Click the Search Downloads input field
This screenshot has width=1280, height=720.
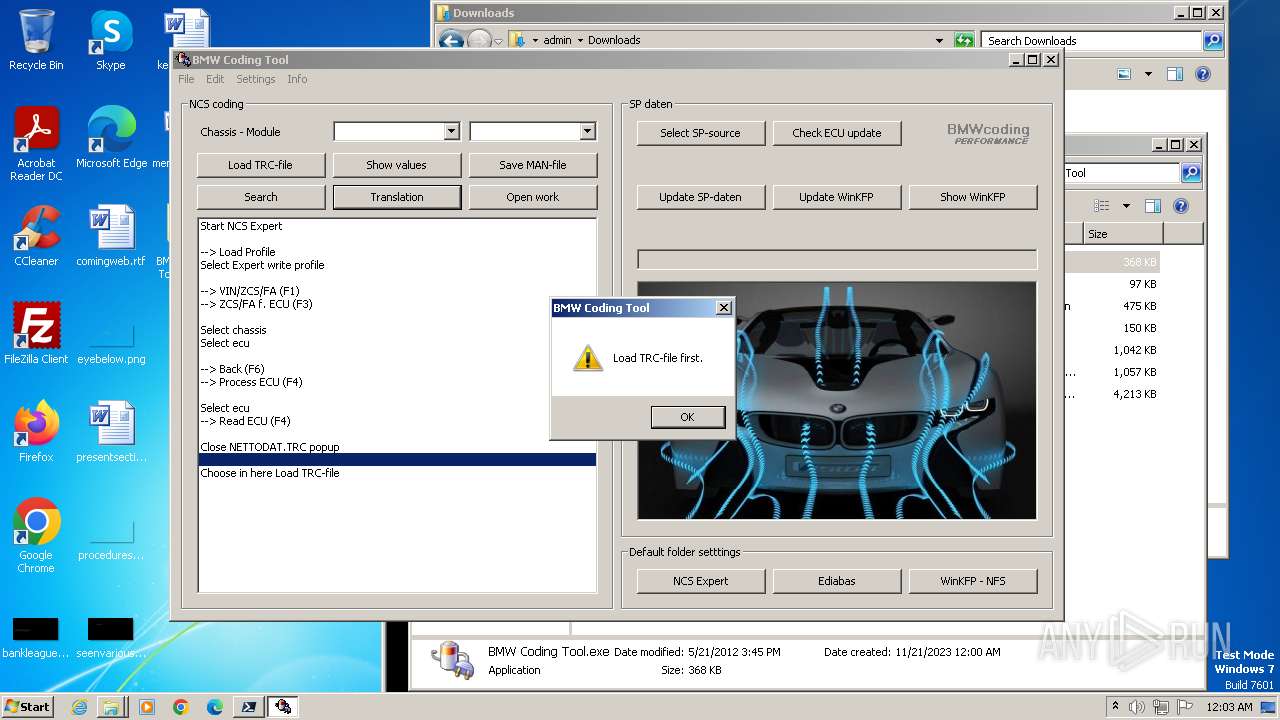point(1093,40)
